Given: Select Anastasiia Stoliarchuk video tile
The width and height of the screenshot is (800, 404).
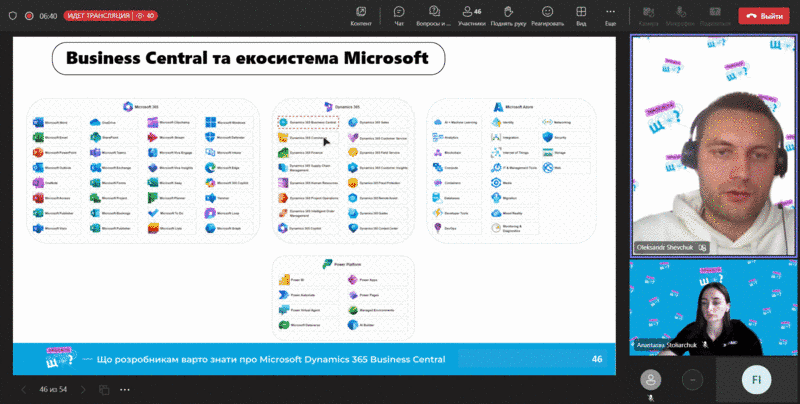Looking at the screenshot, I should pyautogui.click(x=713, y=308).
